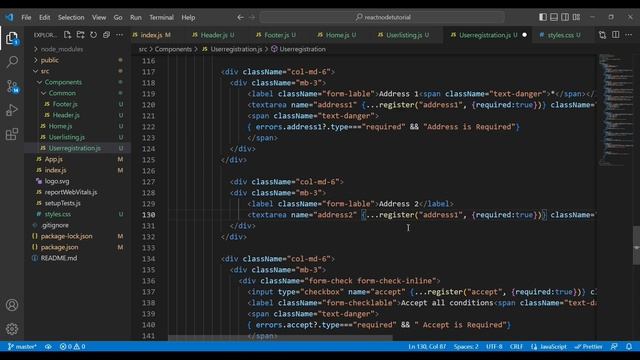The width and height of the screenshot is (640, 360).
Task: Click the New File icon in Explorer
Action: tap(67, 35)
